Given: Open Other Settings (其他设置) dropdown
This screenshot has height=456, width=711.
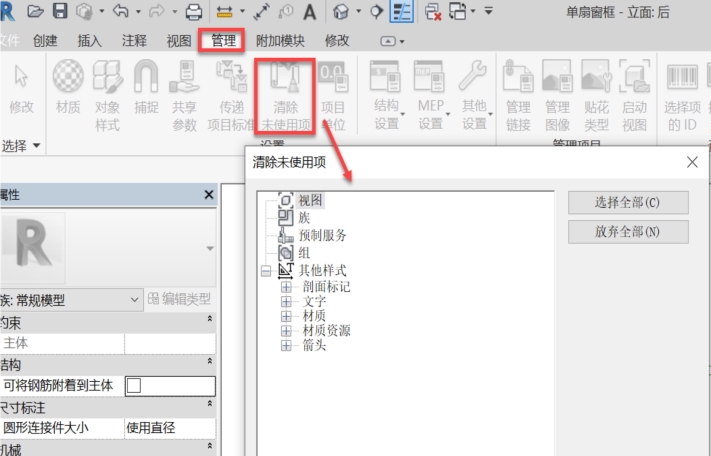Looking at the screenshot, I should 474,95.
